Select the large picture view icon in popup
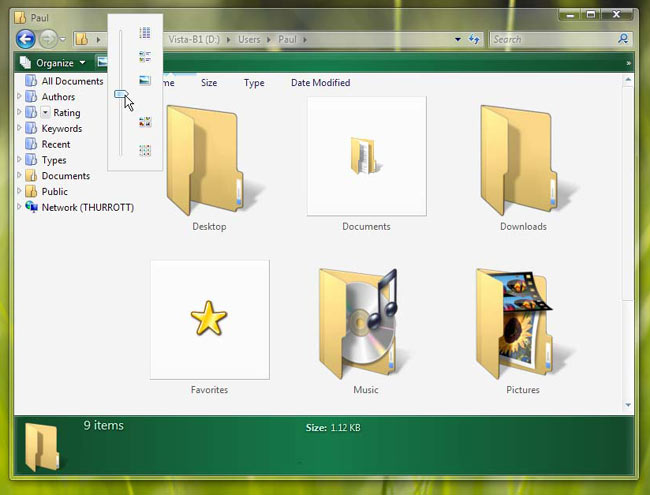Screen dimensions: 650x495 [145, 81]
